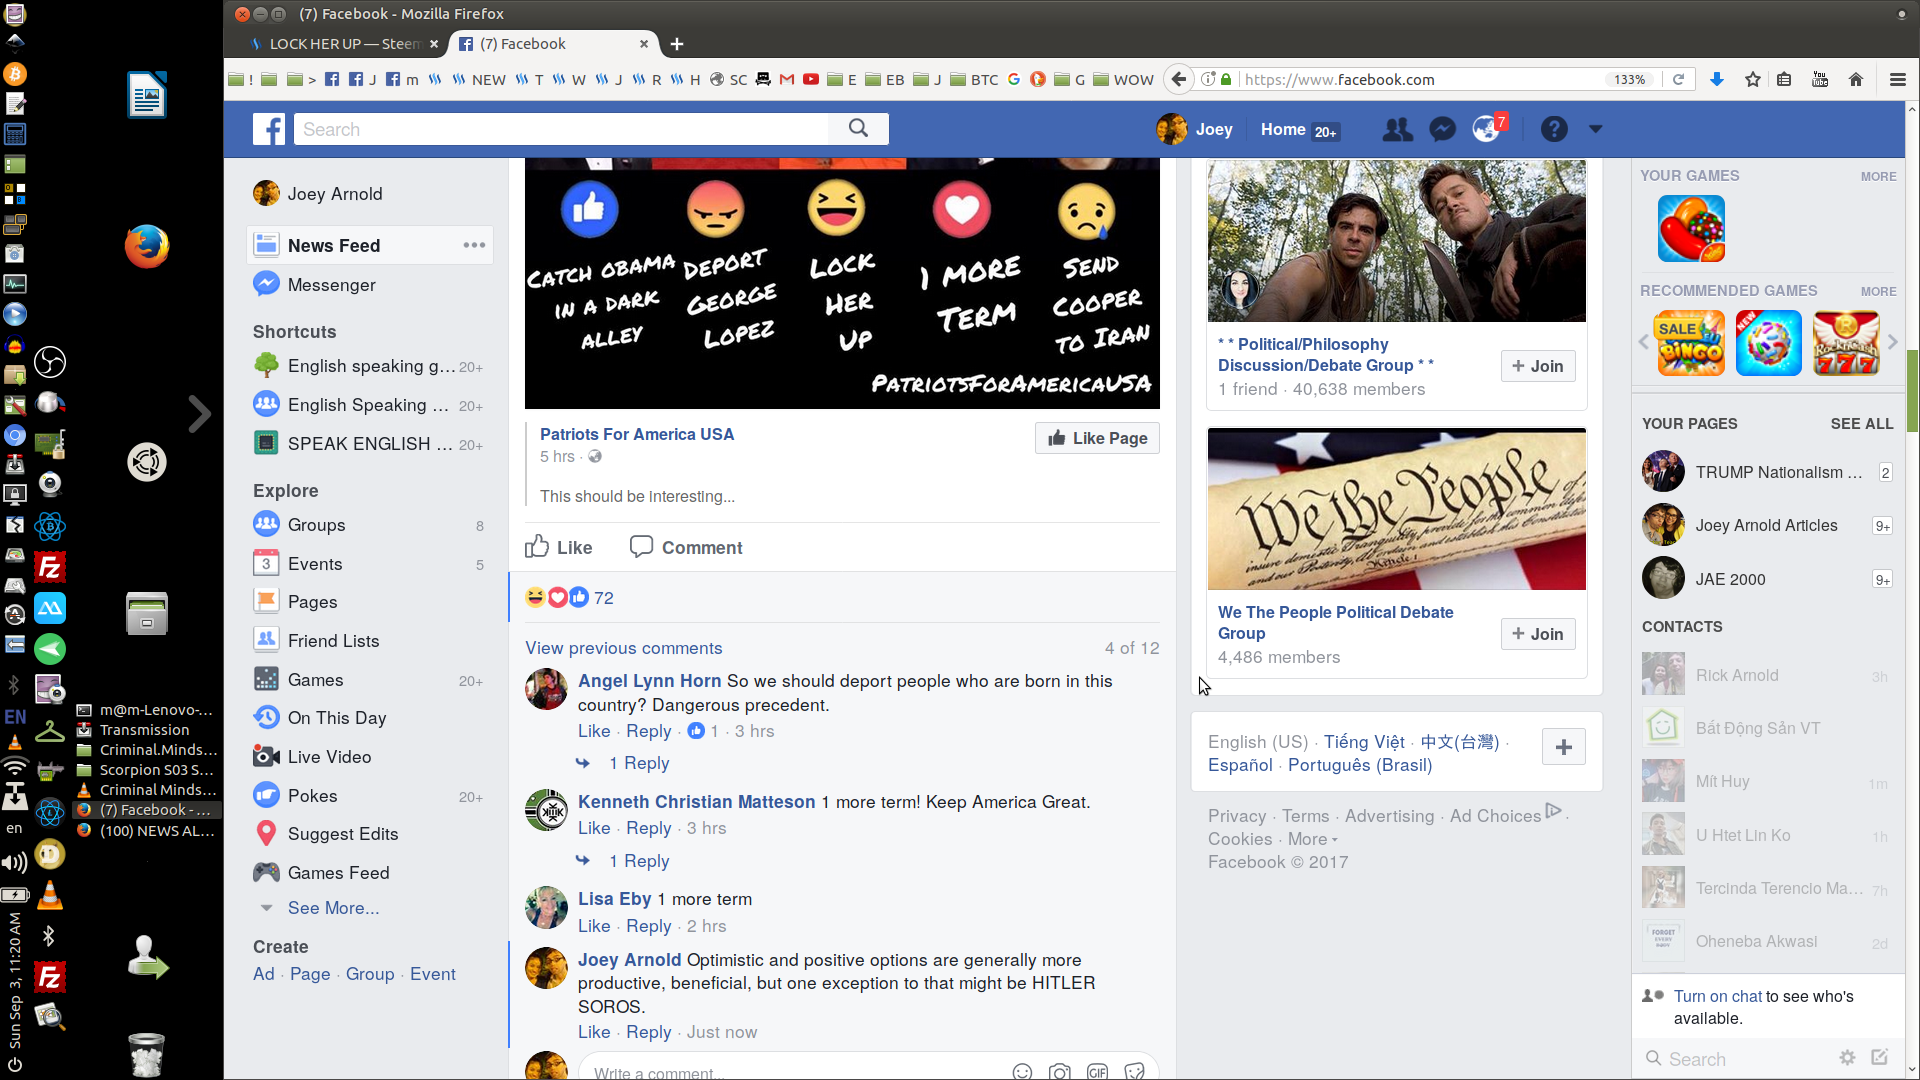Switch to LOCK HER UP Steemit tab
Viewport: 1920px width, 1080px height.
pyautogui.click(x=344, y=44)
